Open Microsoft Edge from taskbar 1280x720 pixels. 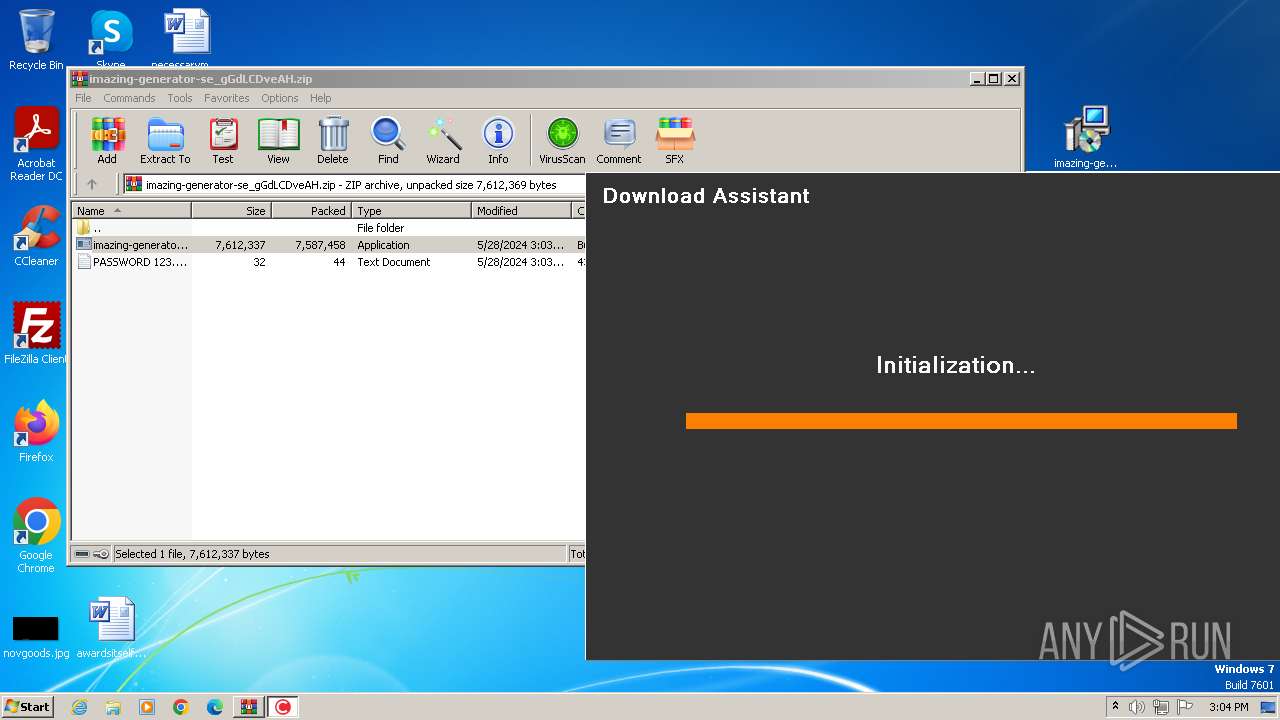215,707
